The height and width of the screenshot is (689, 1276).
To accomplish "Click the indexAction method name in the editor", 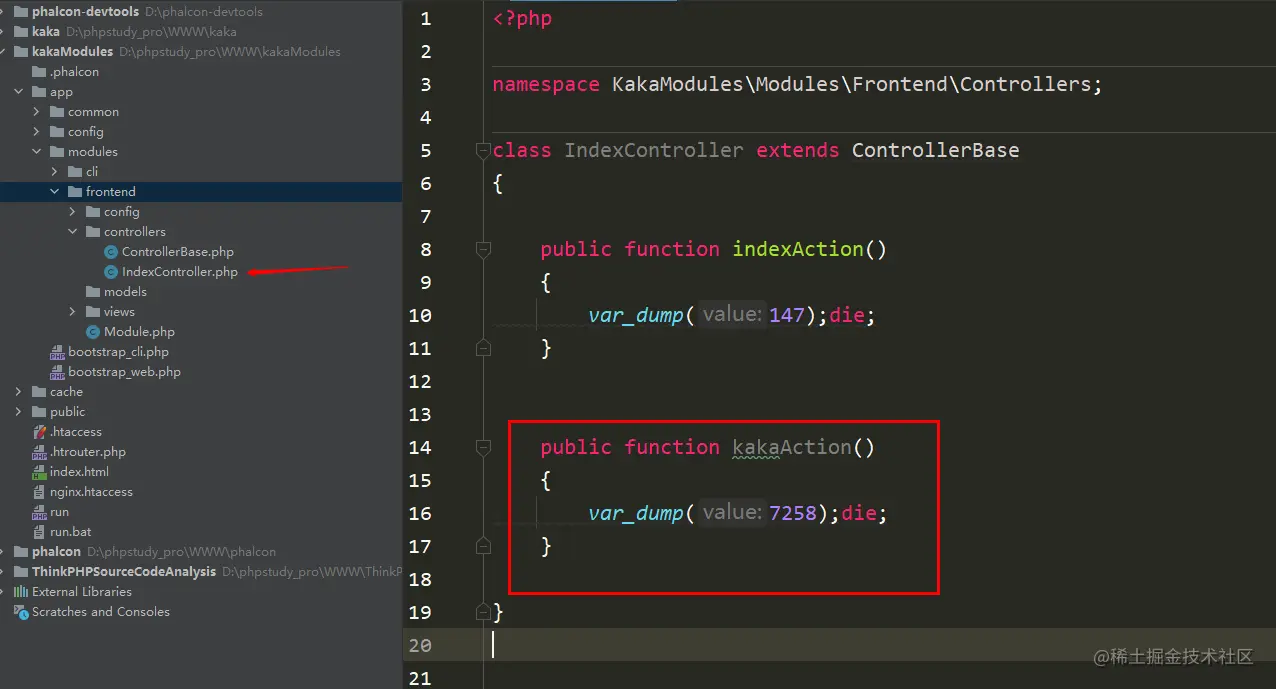I will pos(798,249).
